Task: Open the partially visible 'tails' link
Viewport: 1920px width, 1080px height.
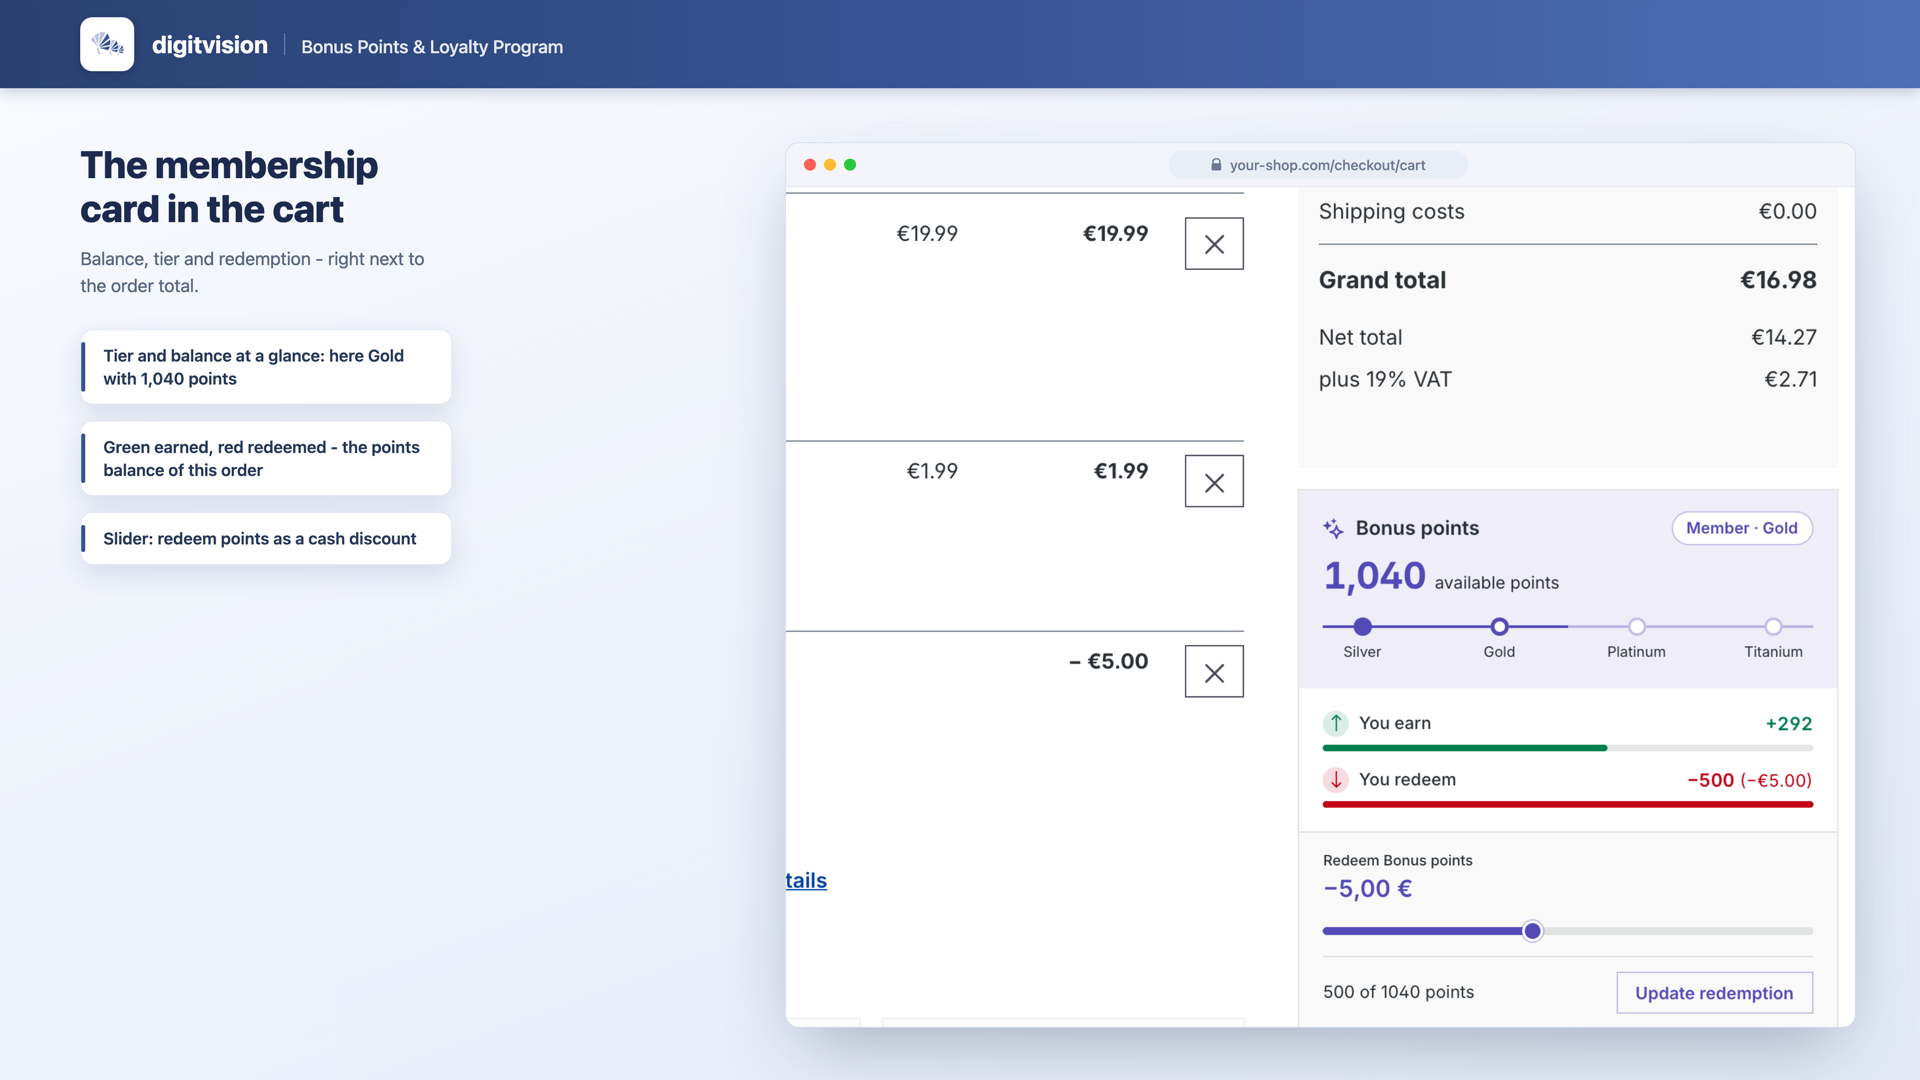Action: [x=806, y=881]
